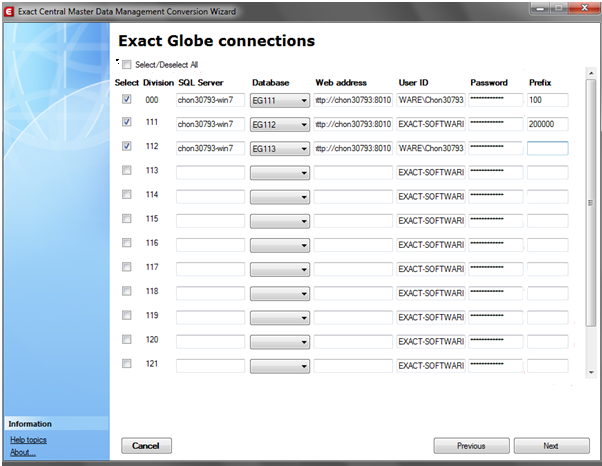Open the Help topics link
Screen dimensions: 602x466
[28, 440]
